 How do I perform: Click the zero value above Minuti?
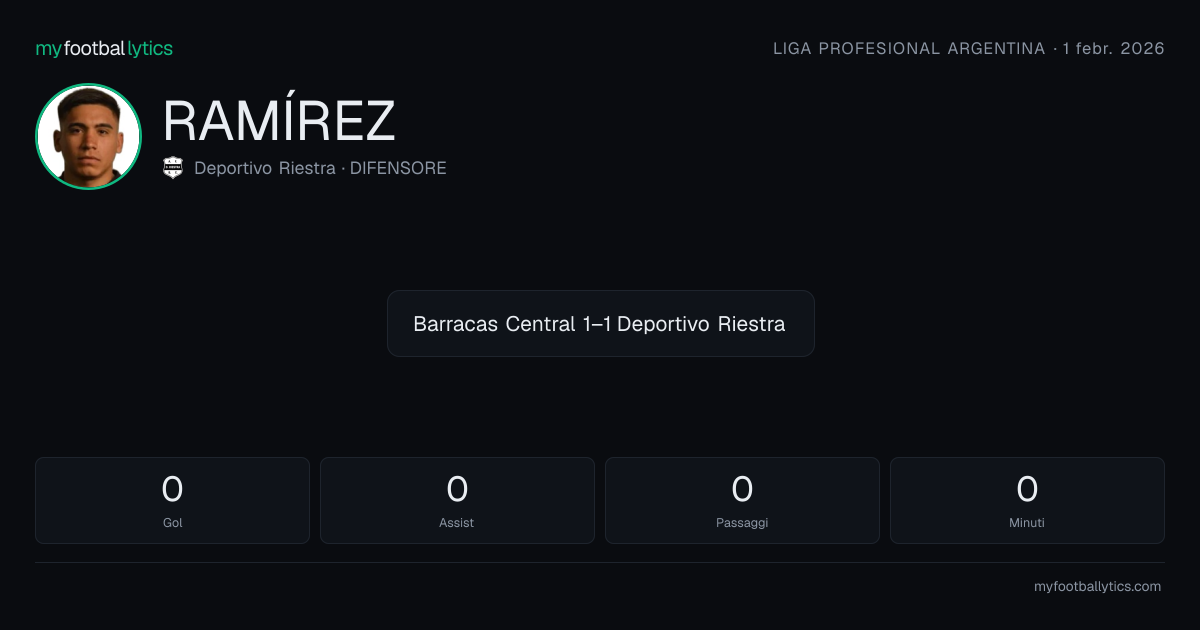coord(1027,490)
